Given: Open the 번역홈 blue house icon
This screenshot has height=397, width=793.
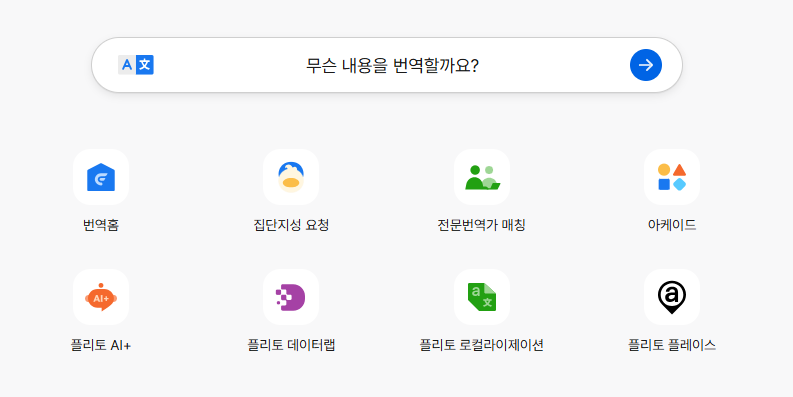Looking at the screenshot, I should click(101, 177).
